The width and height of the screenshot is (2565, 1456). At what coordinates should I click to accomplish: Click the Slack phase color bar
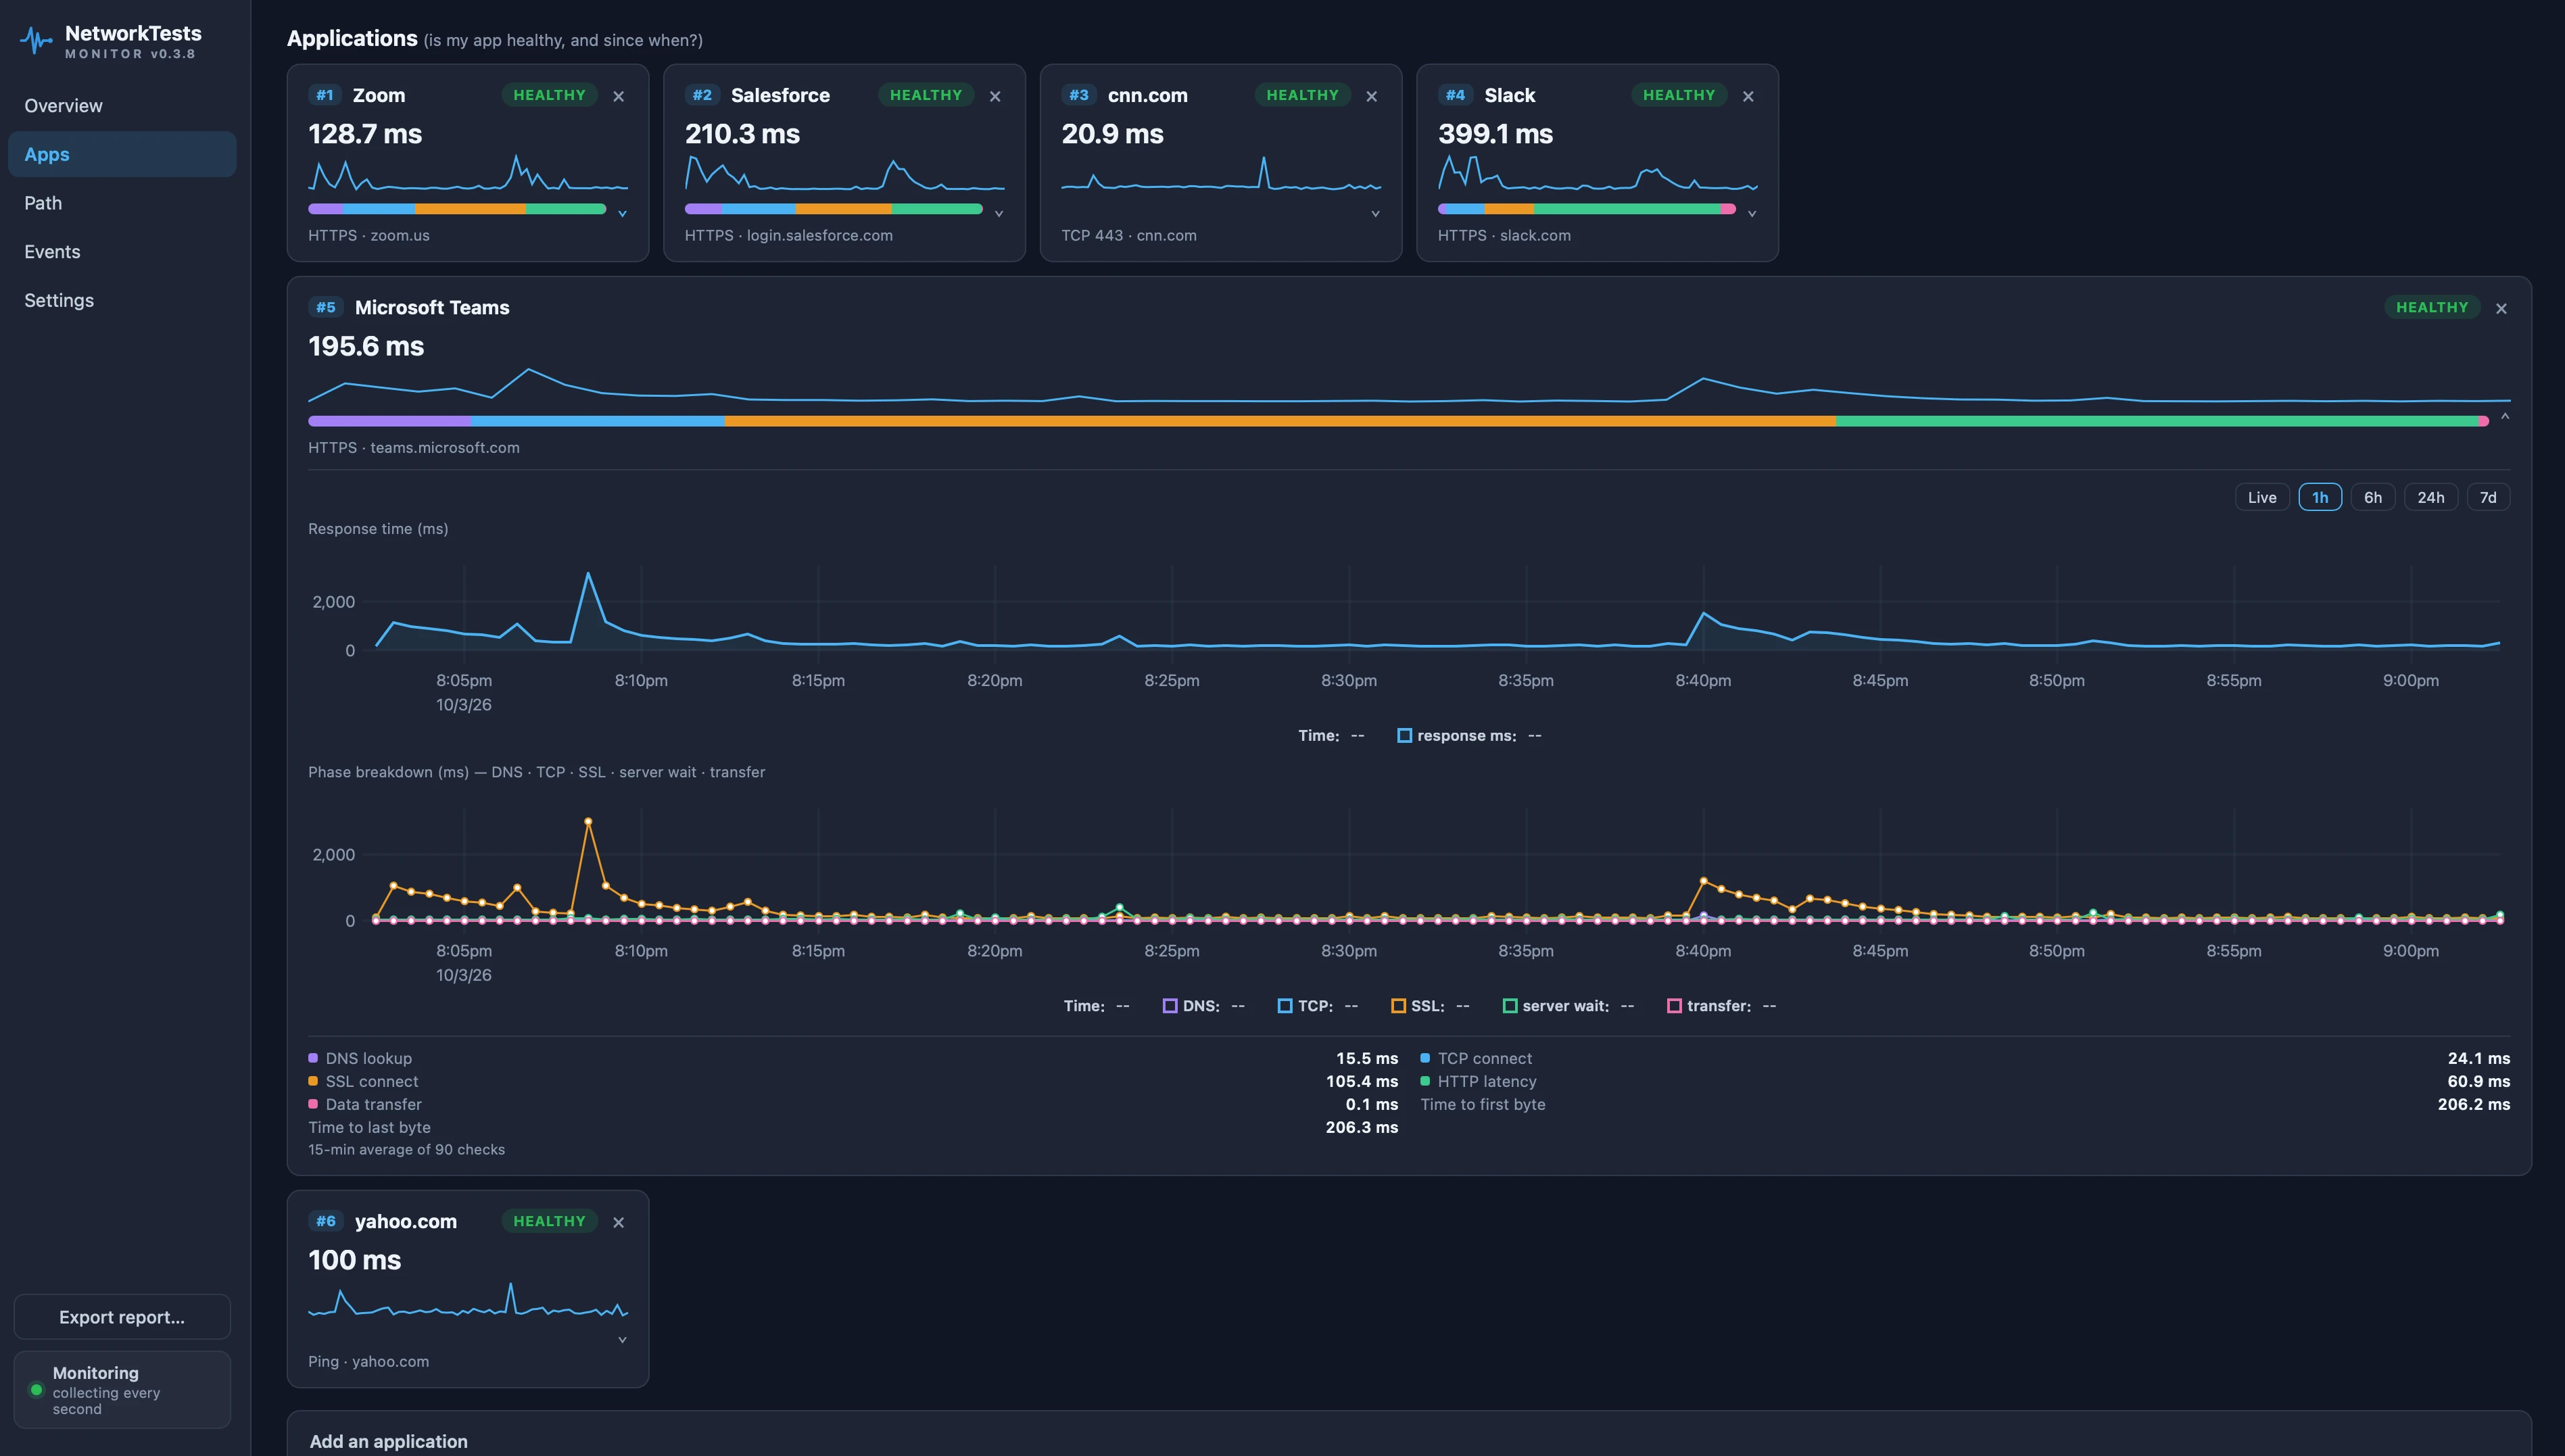[x=1587, y=209]
